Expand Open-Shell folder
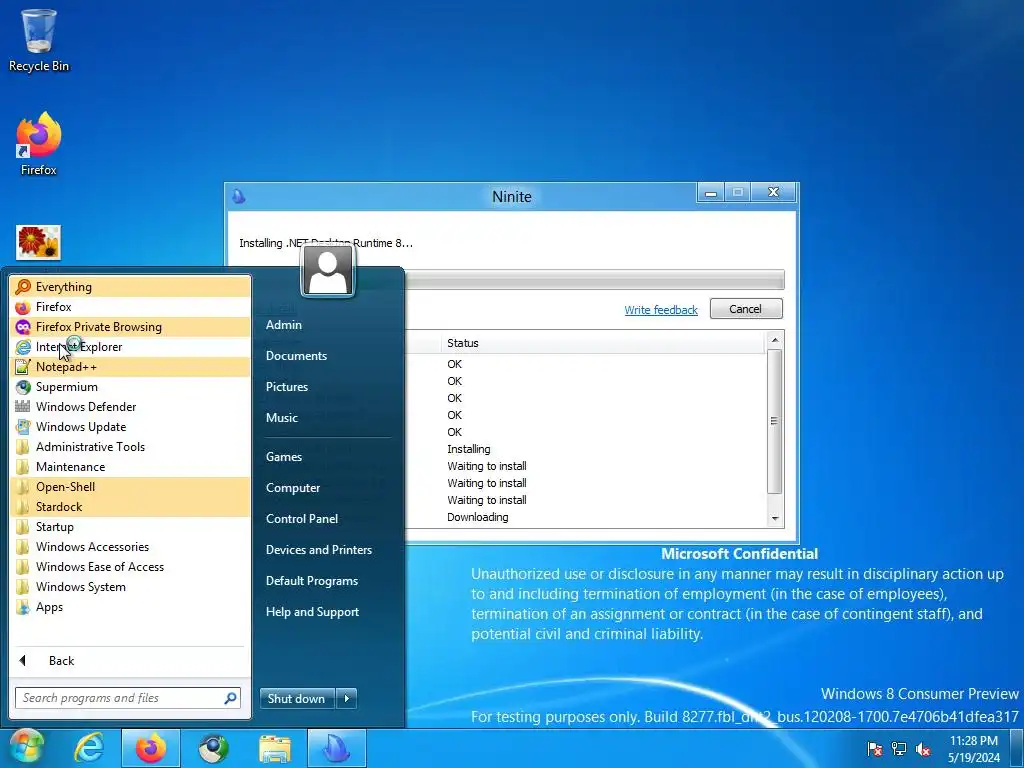Viewport: 1024px width, 768px height. tap(131, 487)
